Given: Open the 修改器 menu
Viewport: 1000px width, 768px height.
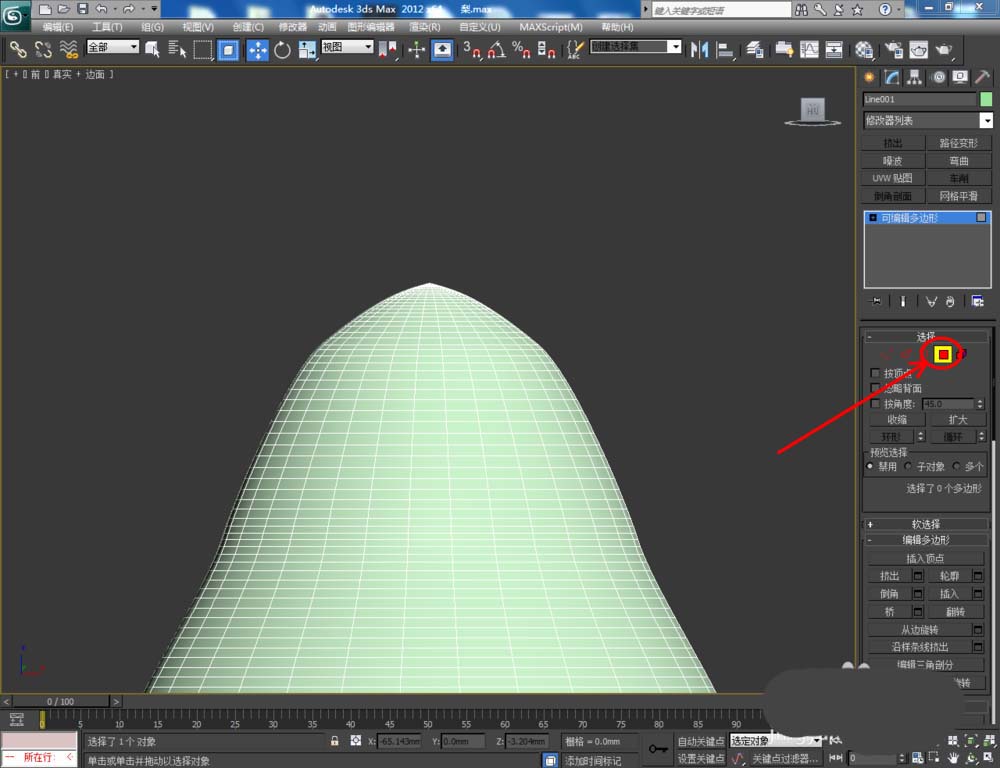Looking at the screenshot, I should tap(292, 27).
